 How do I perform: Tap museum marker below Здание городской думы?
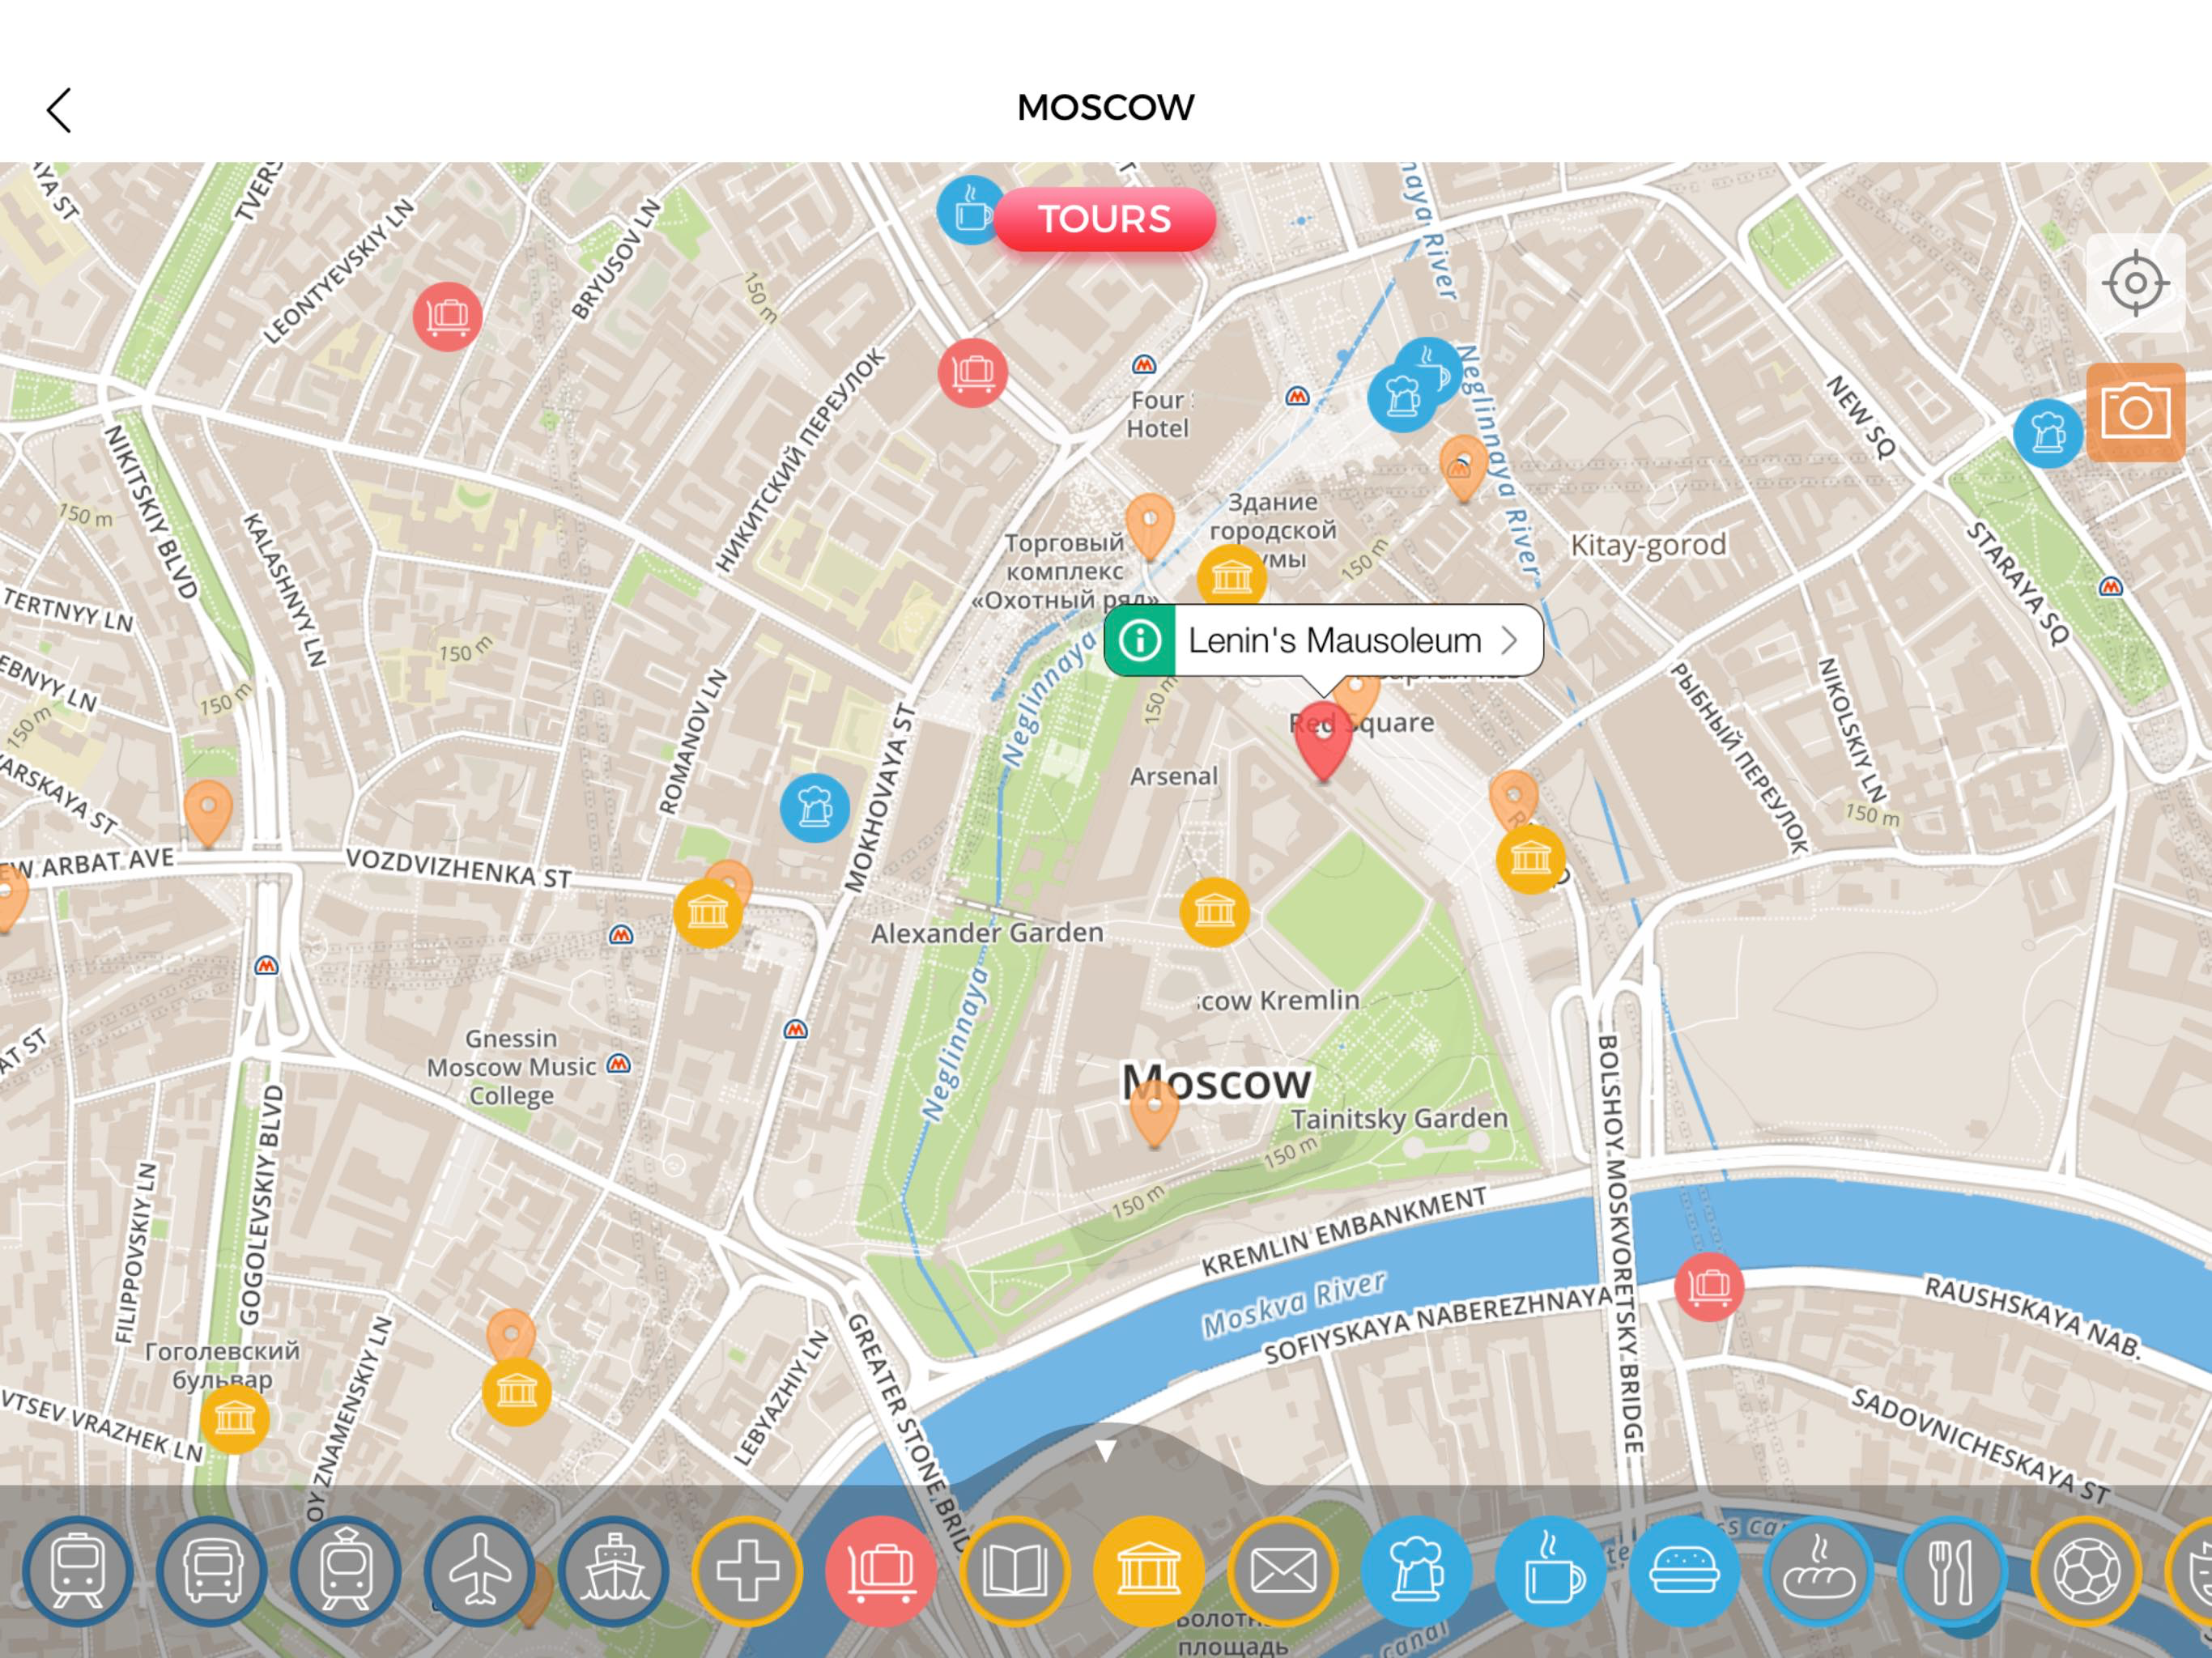[1231, 576]
